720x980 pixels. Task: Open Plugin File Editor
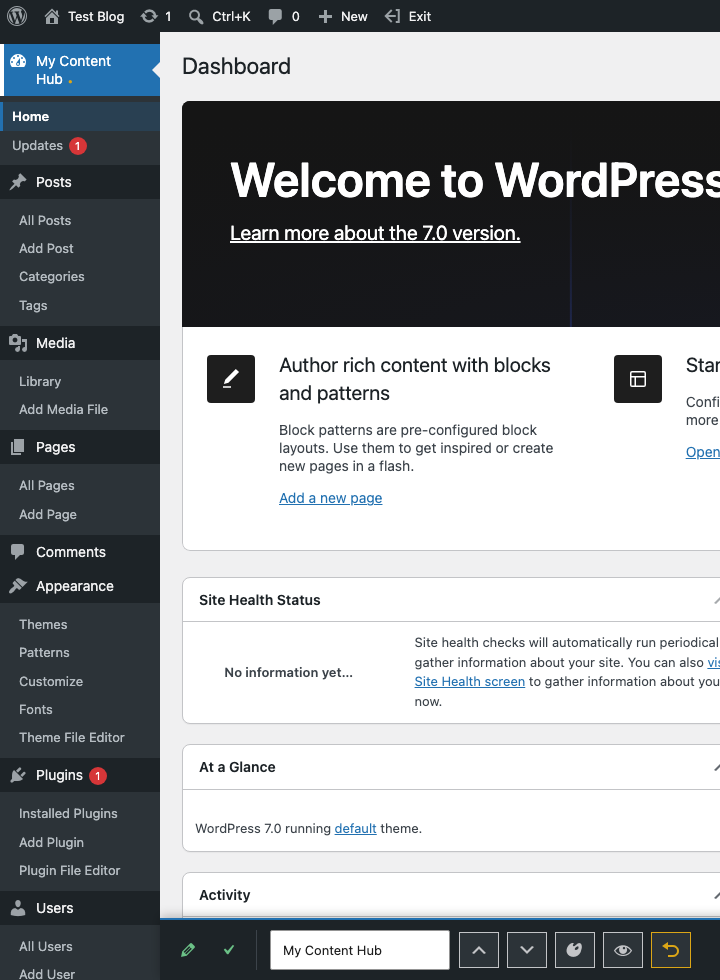click(69, 871)
